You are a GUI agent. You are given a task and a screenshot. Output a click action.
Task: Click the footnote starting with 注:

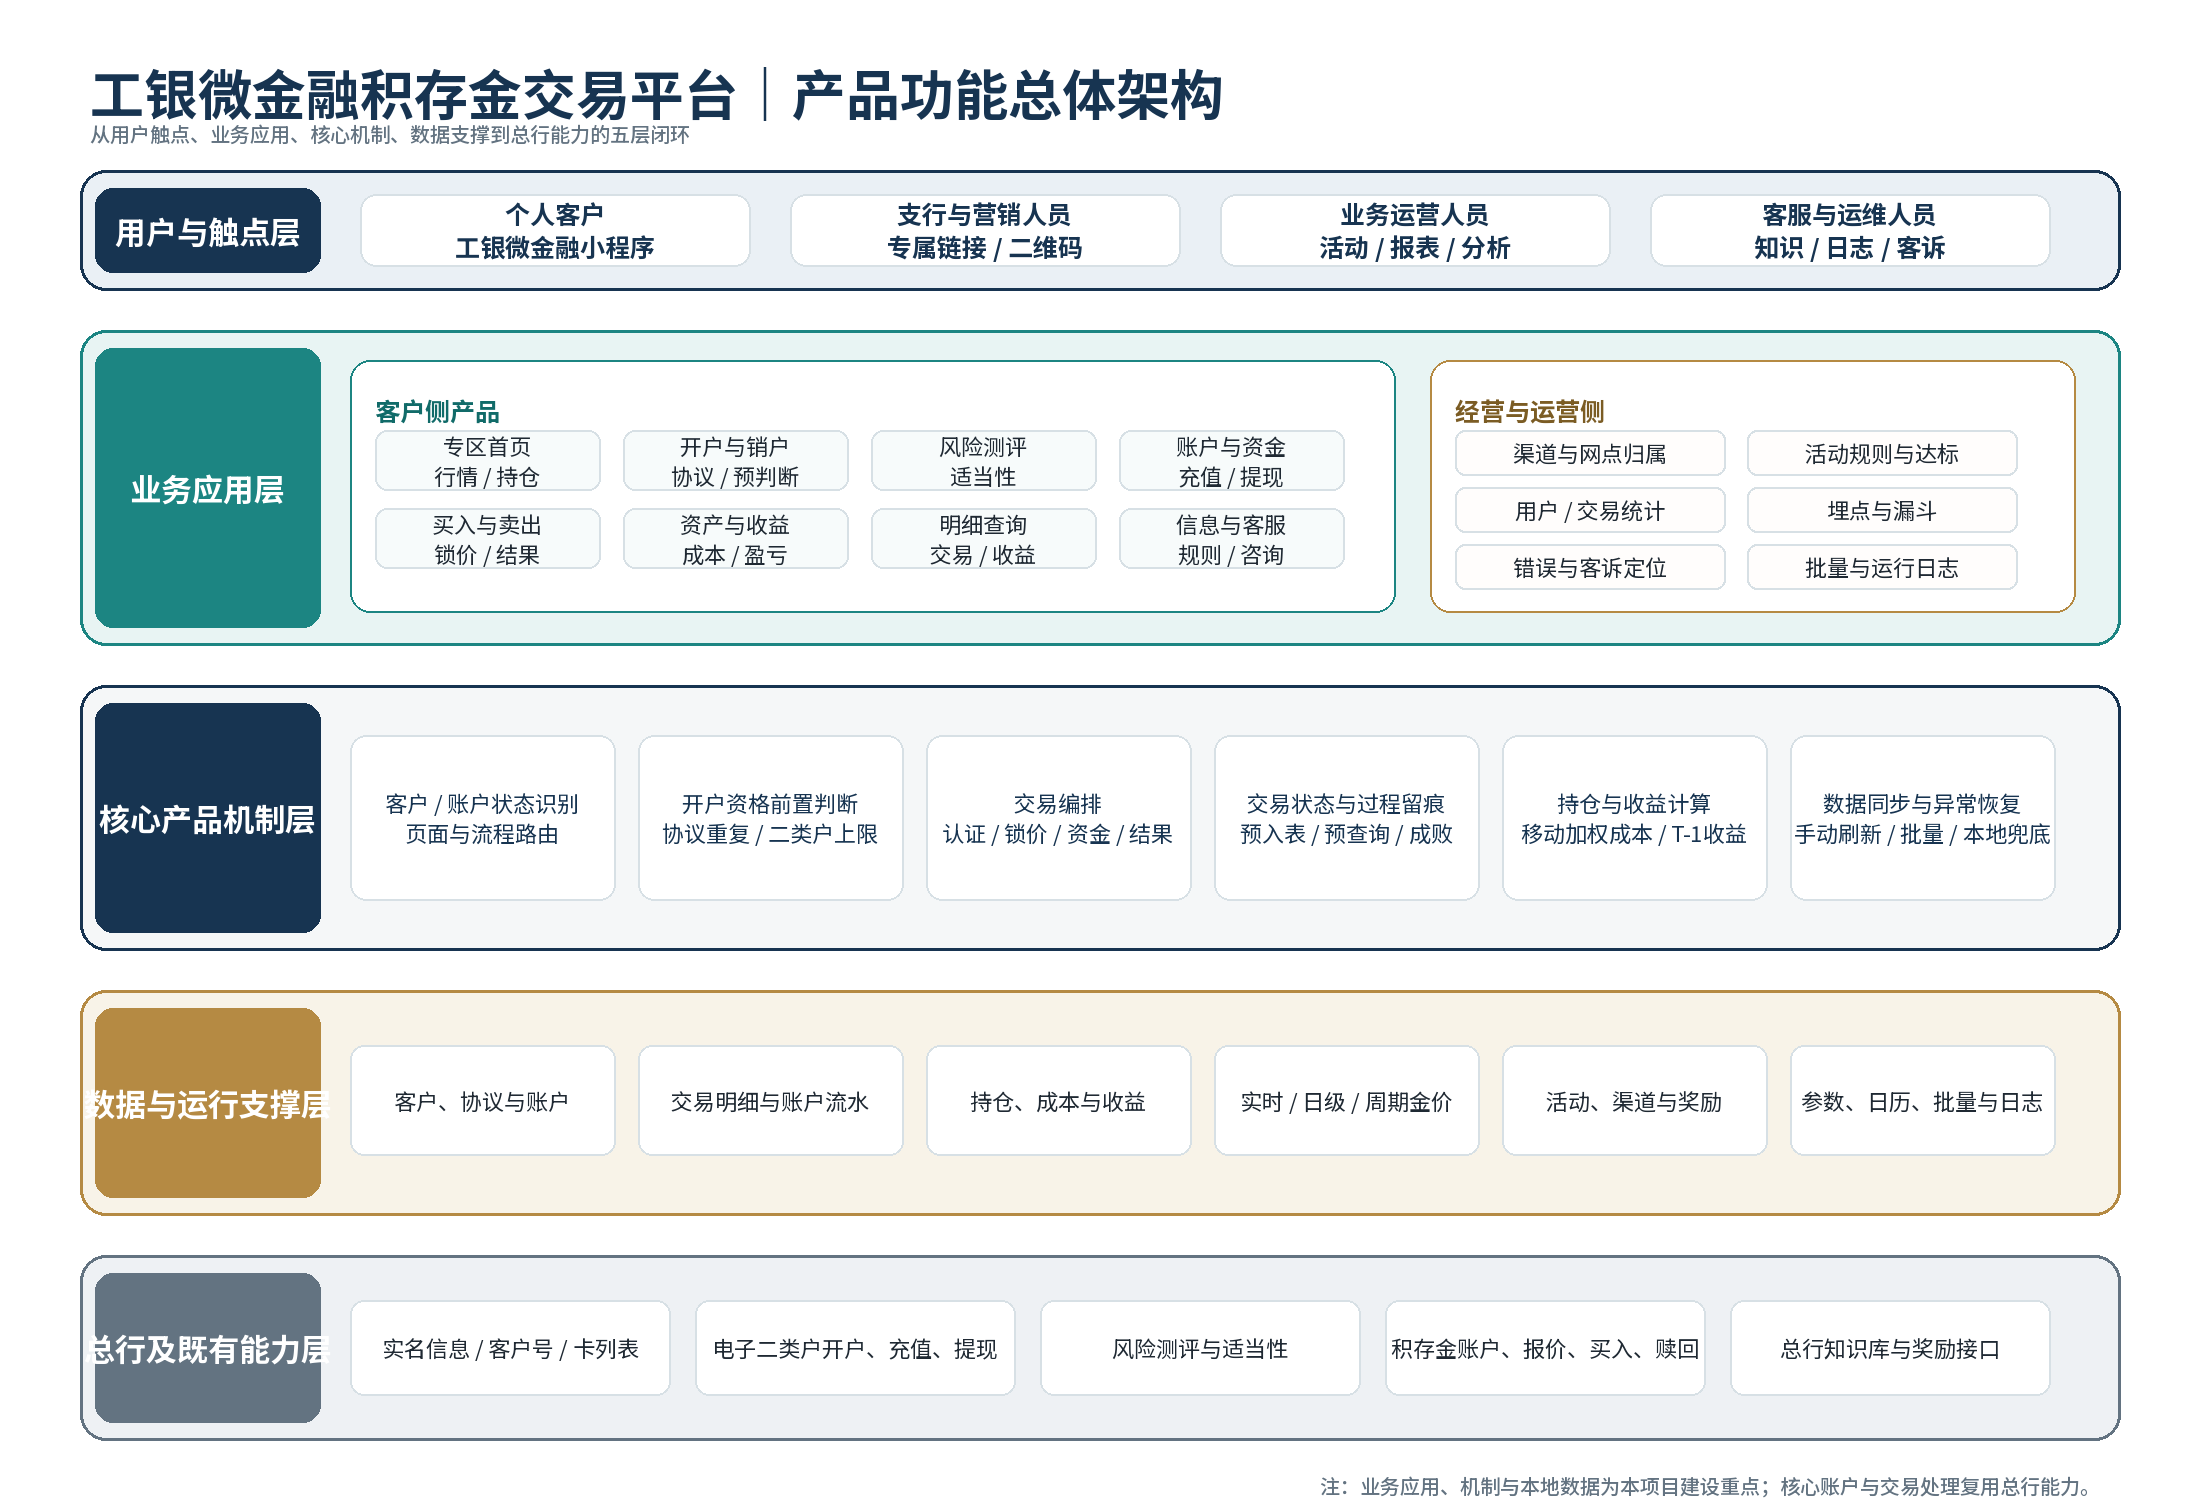pos(1706,1486)
